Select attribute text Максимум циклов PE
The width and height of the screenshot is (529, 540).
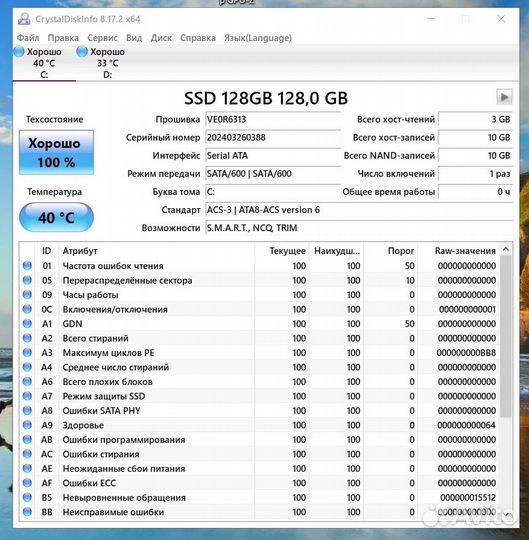[x=108, y=353]
